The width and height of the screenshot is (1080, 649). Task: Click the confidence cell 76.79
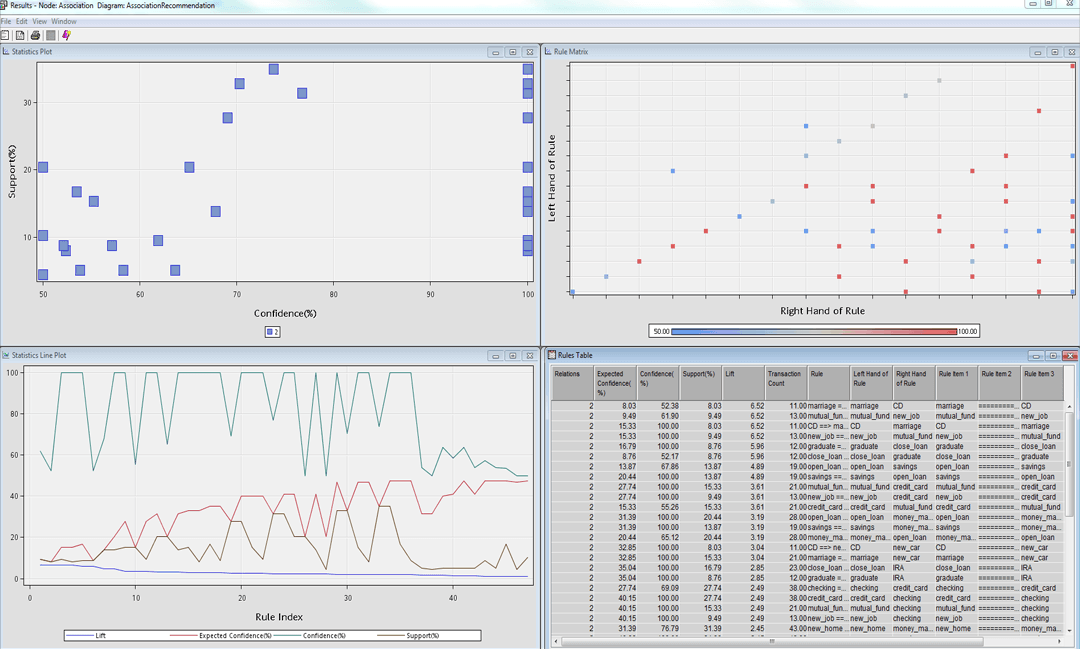click(658, 629)
